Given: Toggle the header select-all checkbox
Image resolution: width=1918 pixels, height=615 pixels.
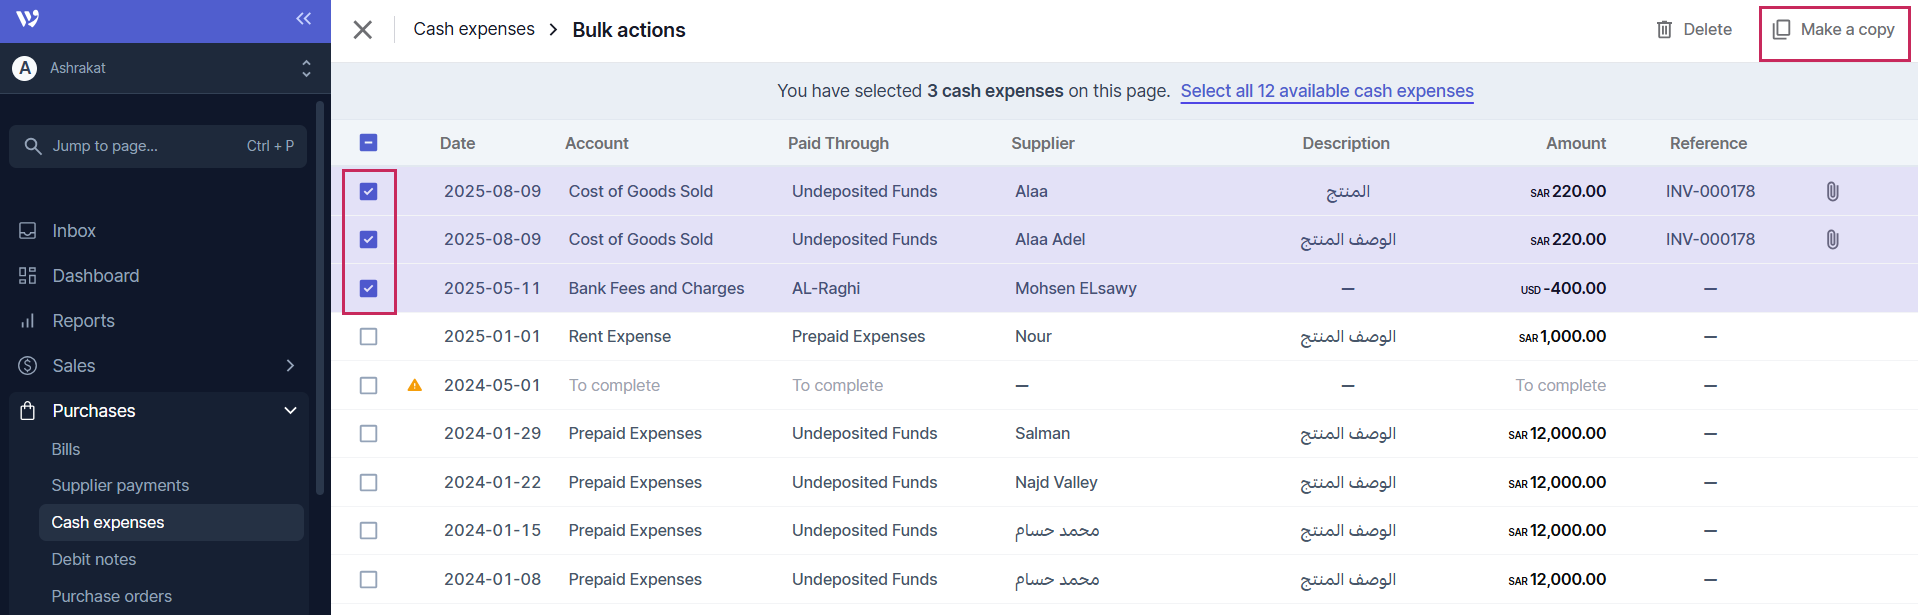Looking at the screenshot, I should 369,143.
